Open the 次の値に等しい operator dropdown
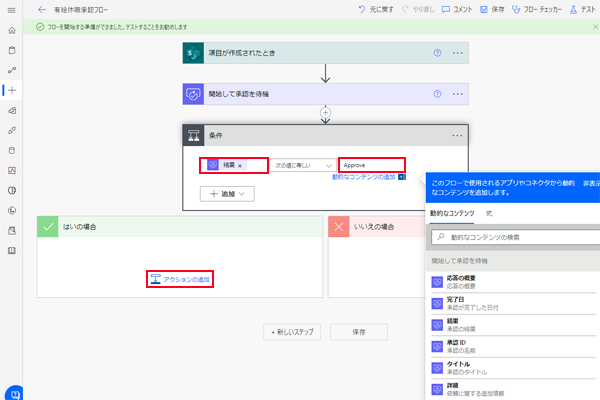Screen dimensions: 600x400 pyautogui.click(x=303, y=165)
